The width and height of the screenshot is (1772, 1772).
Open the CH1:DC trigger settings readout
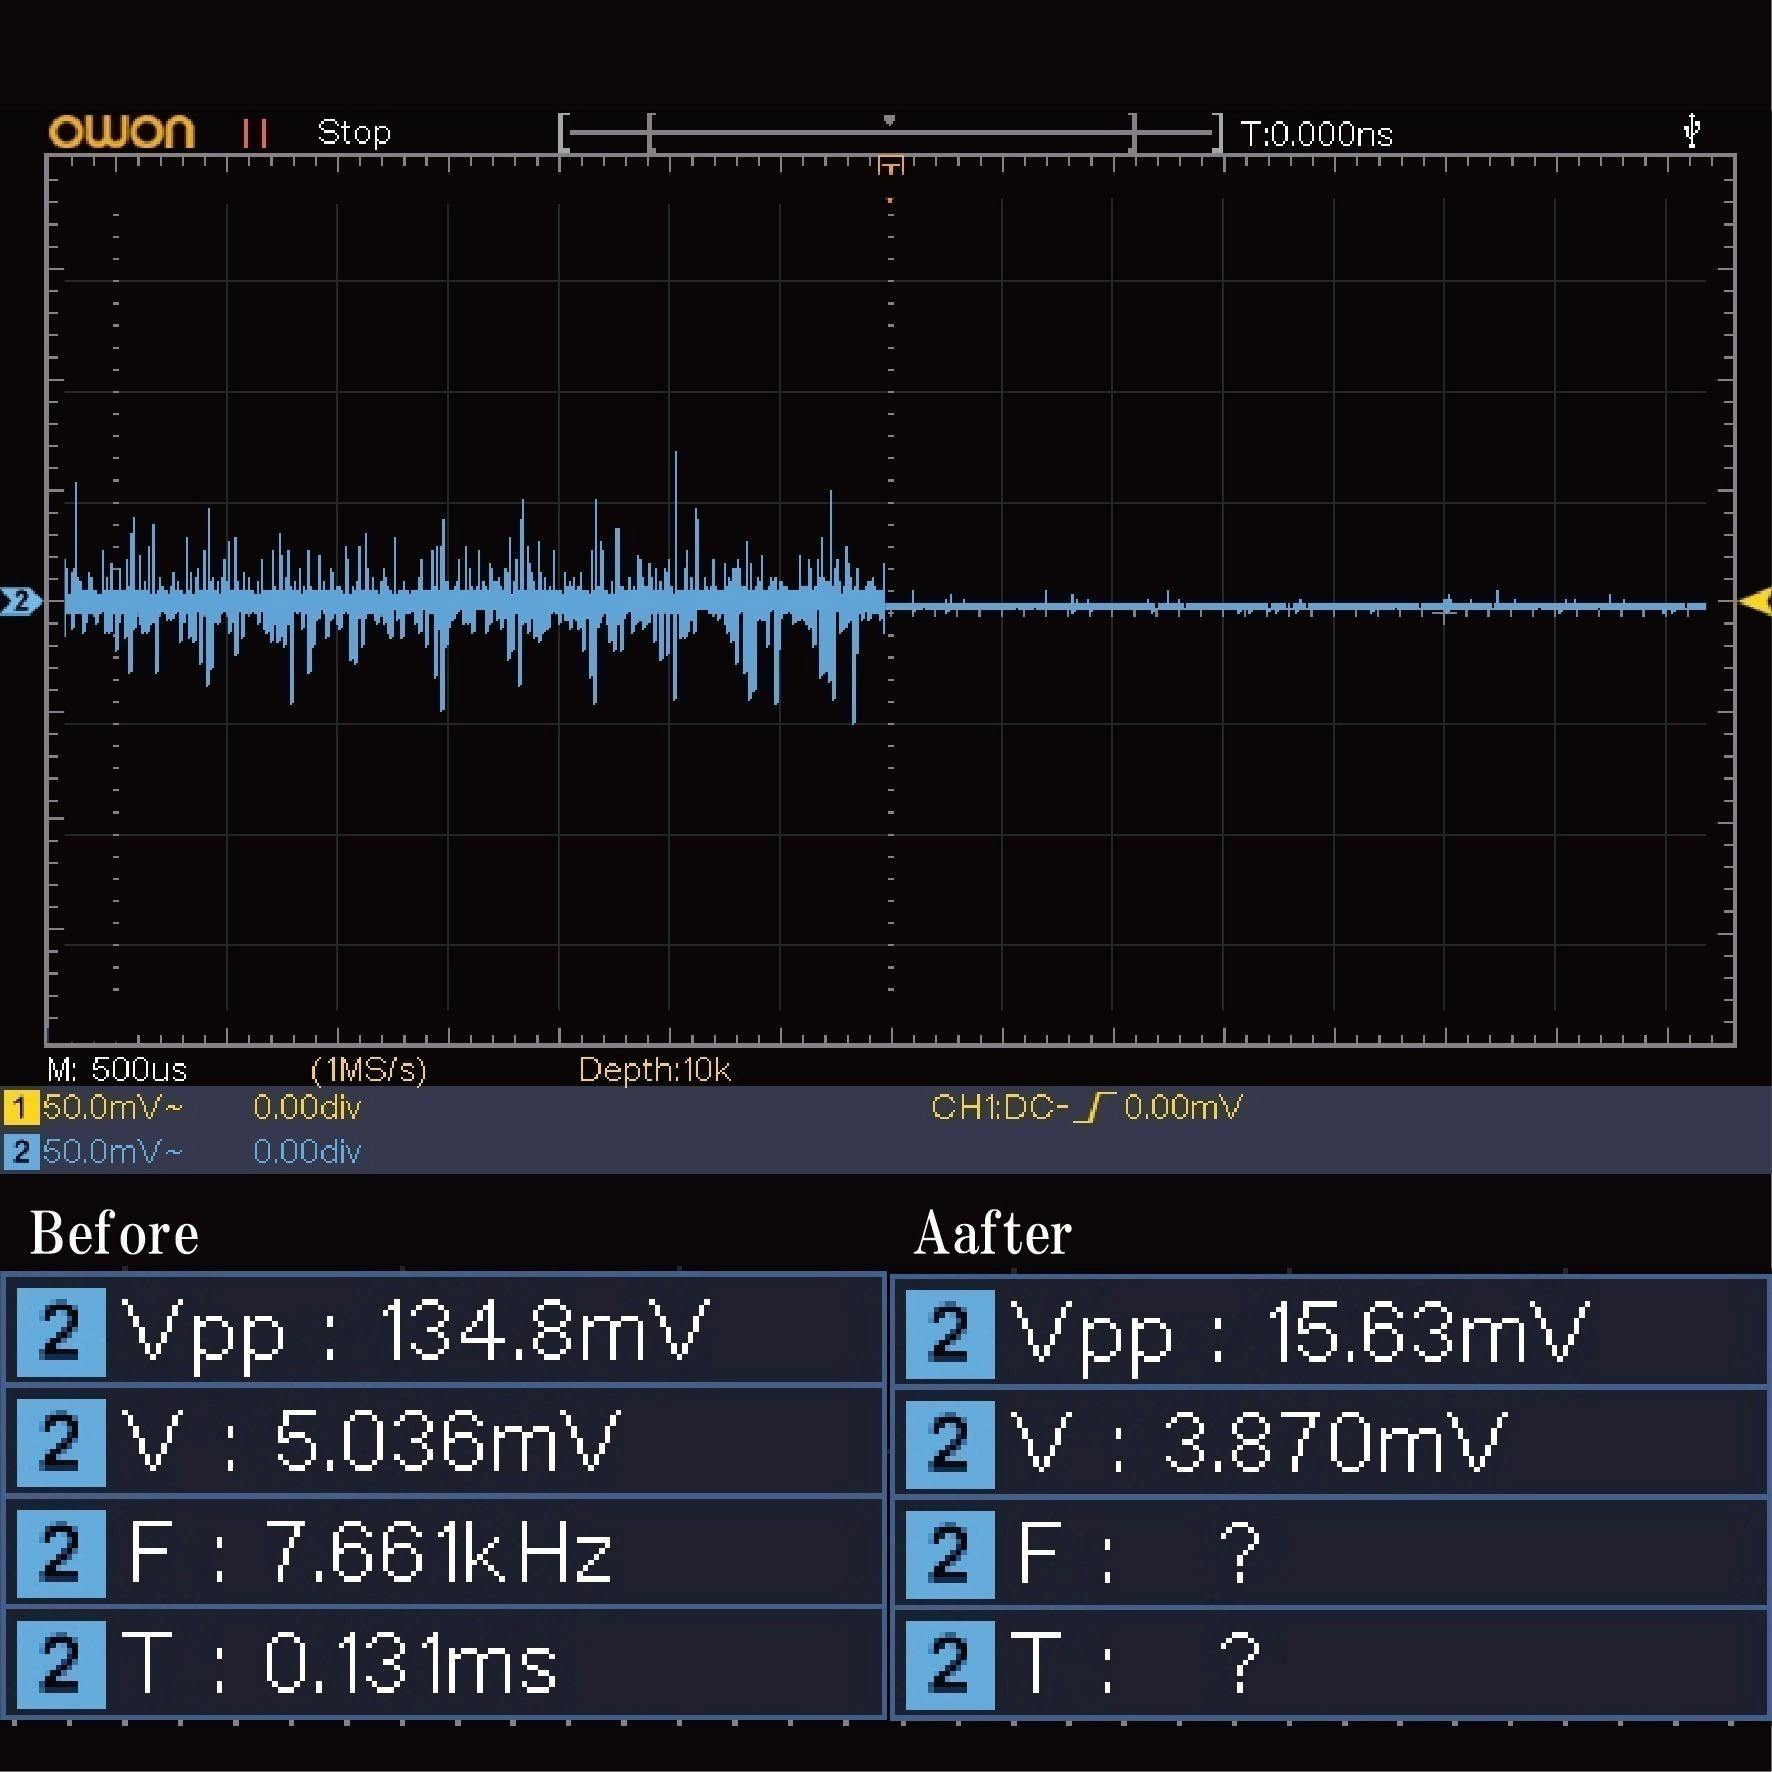click(x=1086, y=1107)
